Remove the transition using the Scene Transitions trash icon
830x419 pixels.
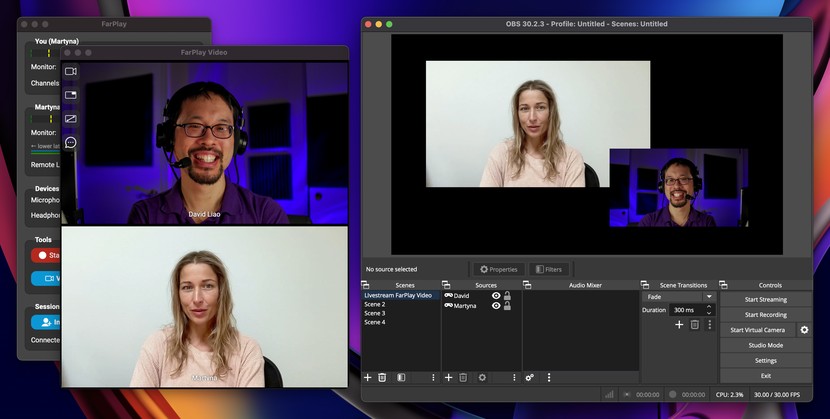pyautogui.click(x=694, y=324)
